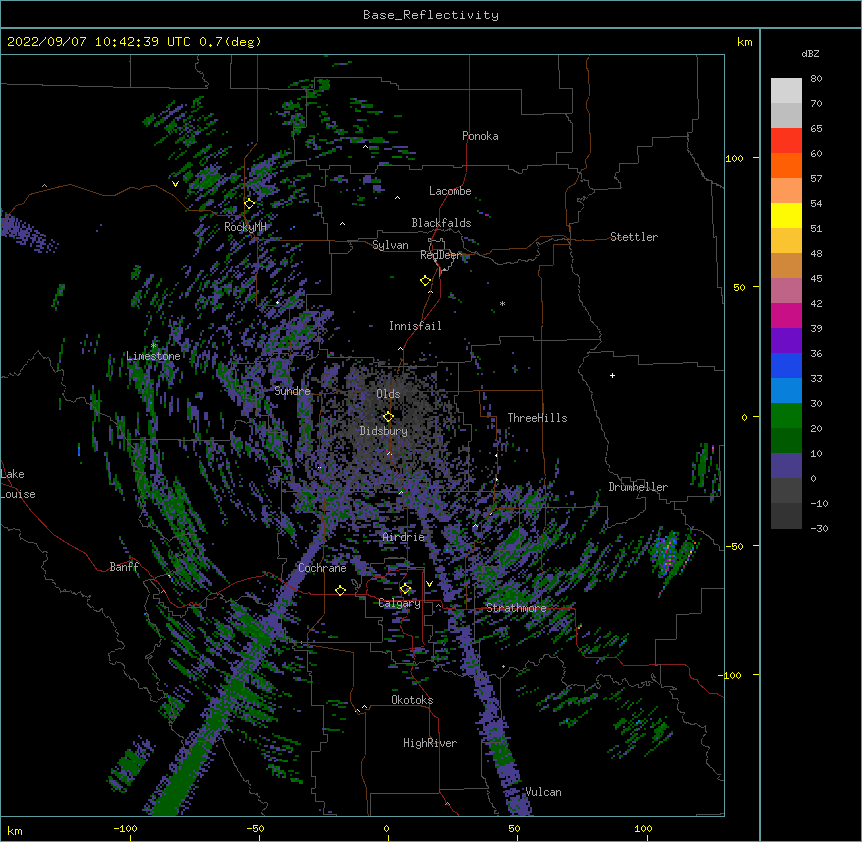Click the Base_Reflectivity title
The height and width of the screenshot is (842, 862).
[x=431, y=15]
